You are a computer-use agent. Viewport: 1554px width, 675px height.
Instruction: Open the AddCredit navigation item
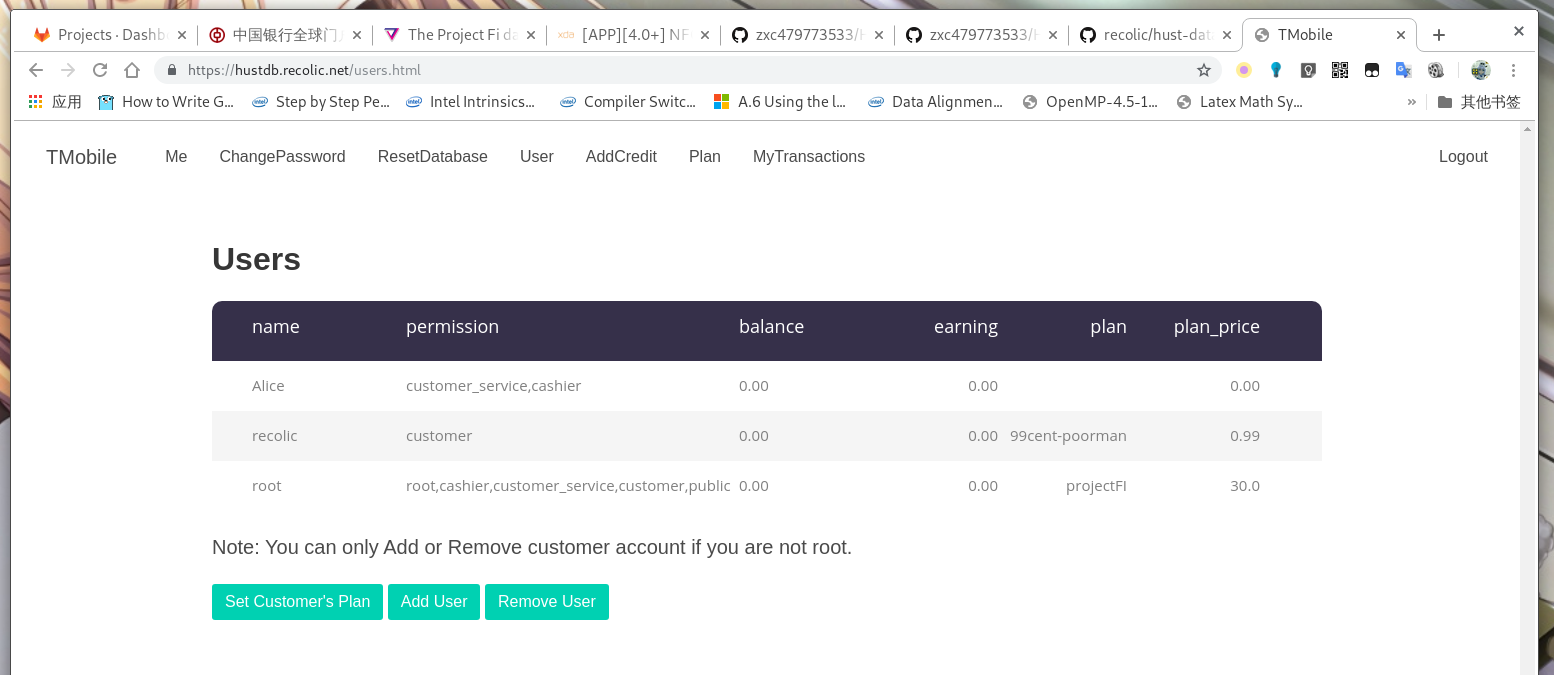[x=621, y=157]
